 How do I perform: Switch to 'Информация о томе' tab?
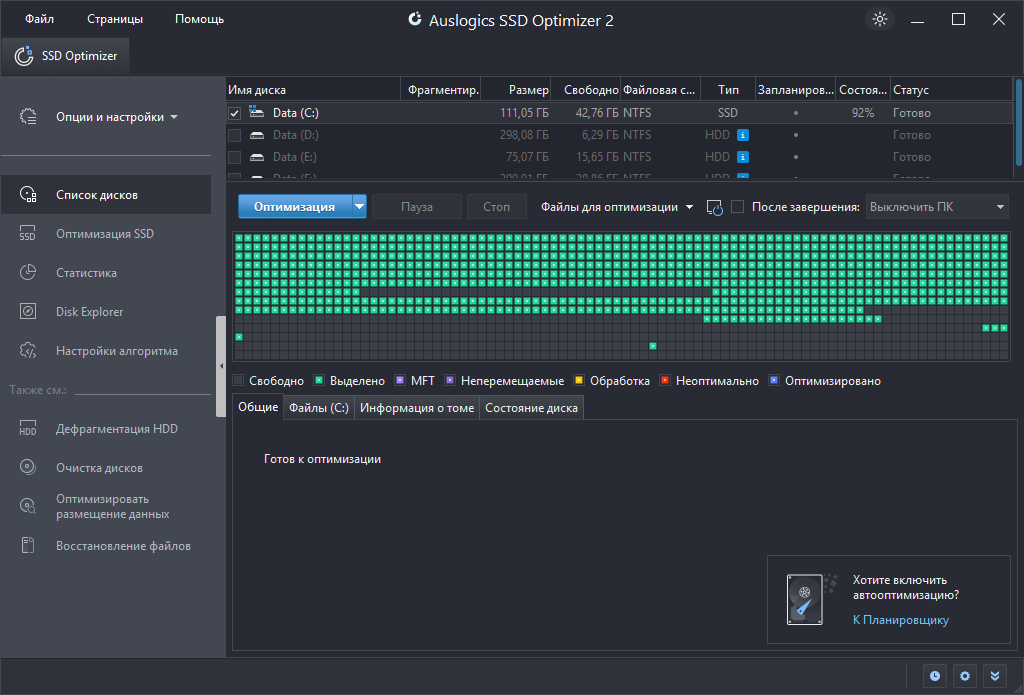417,408
